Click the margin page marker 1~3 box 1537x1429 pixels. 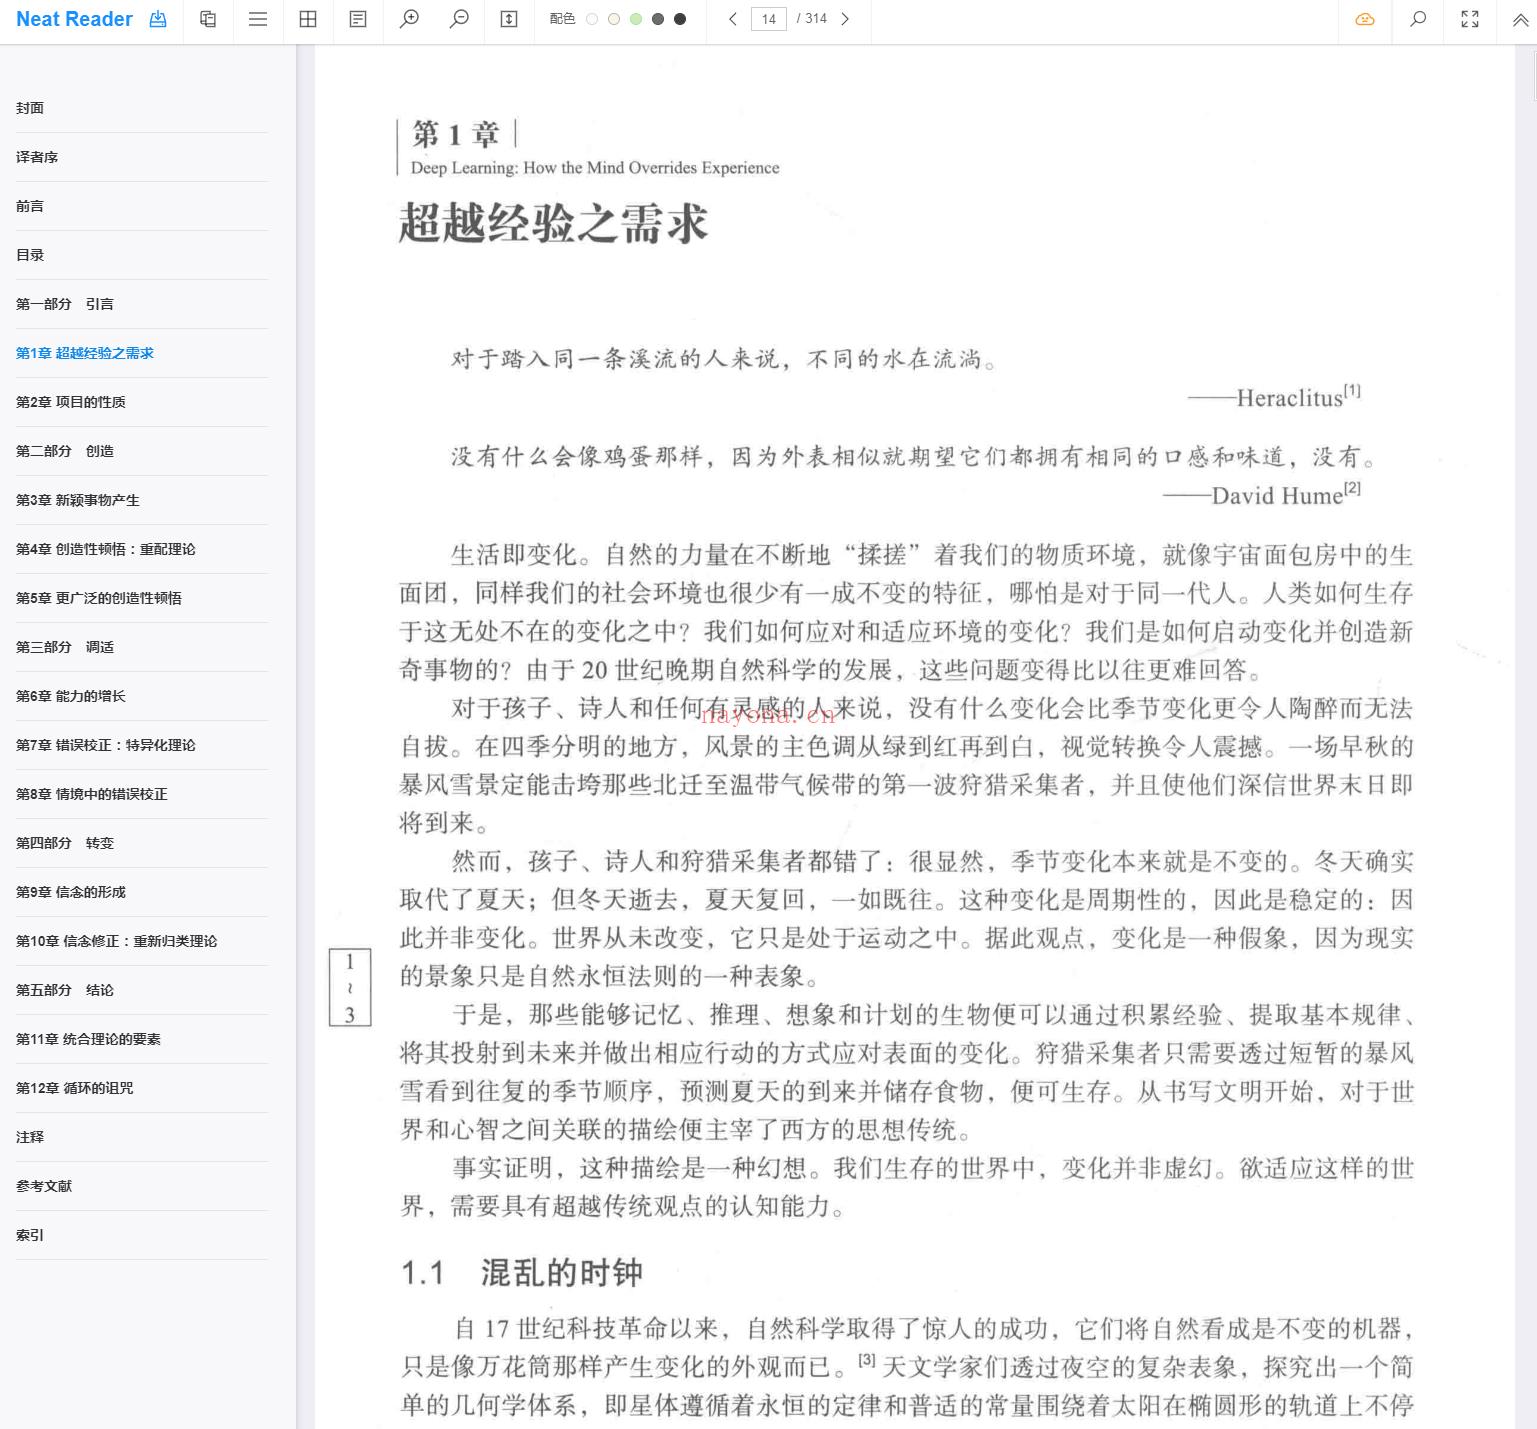point(350,987)
